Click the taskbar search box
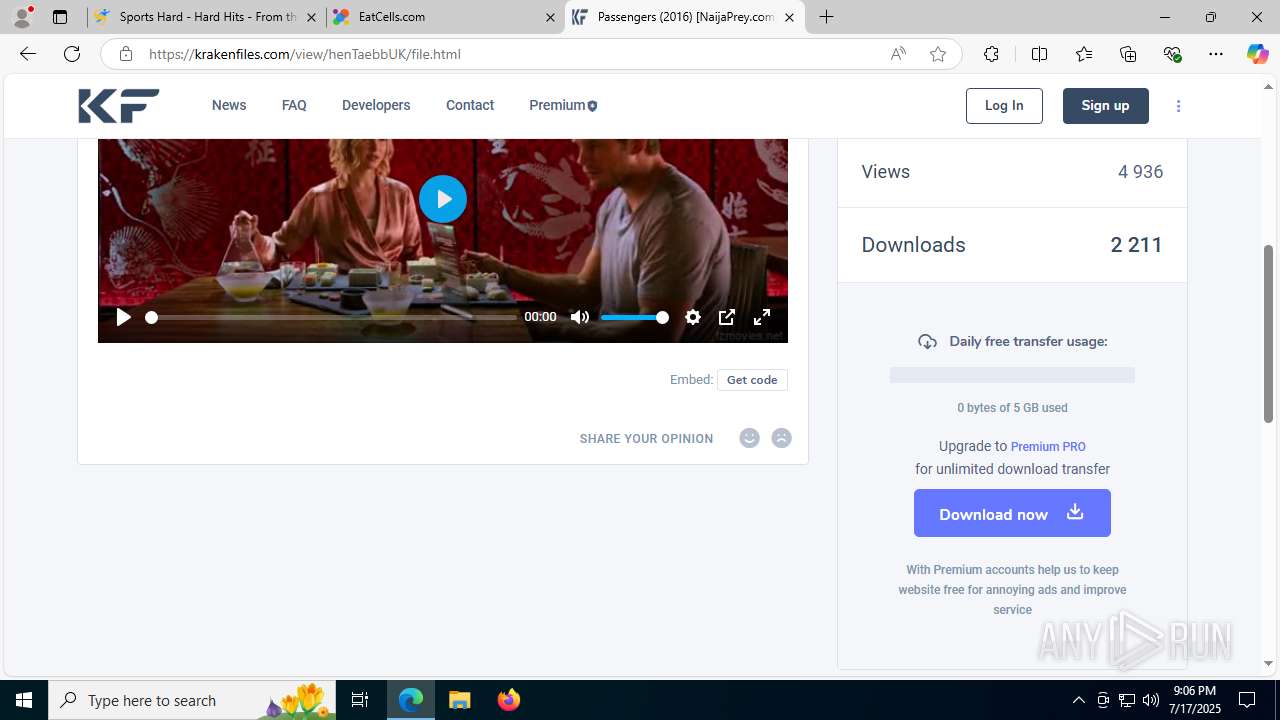 point(192,700)
